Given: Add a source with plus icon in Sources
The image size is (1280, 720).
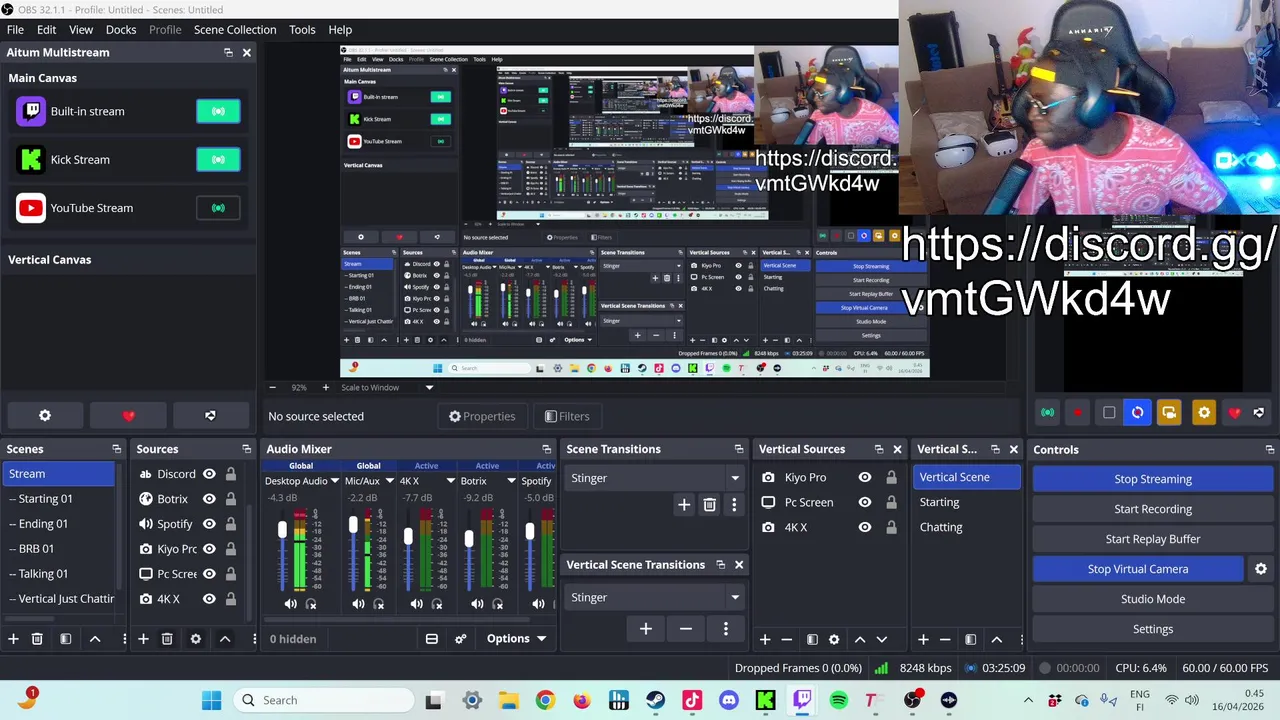Looking at the screenshot, I should [143, 639].
